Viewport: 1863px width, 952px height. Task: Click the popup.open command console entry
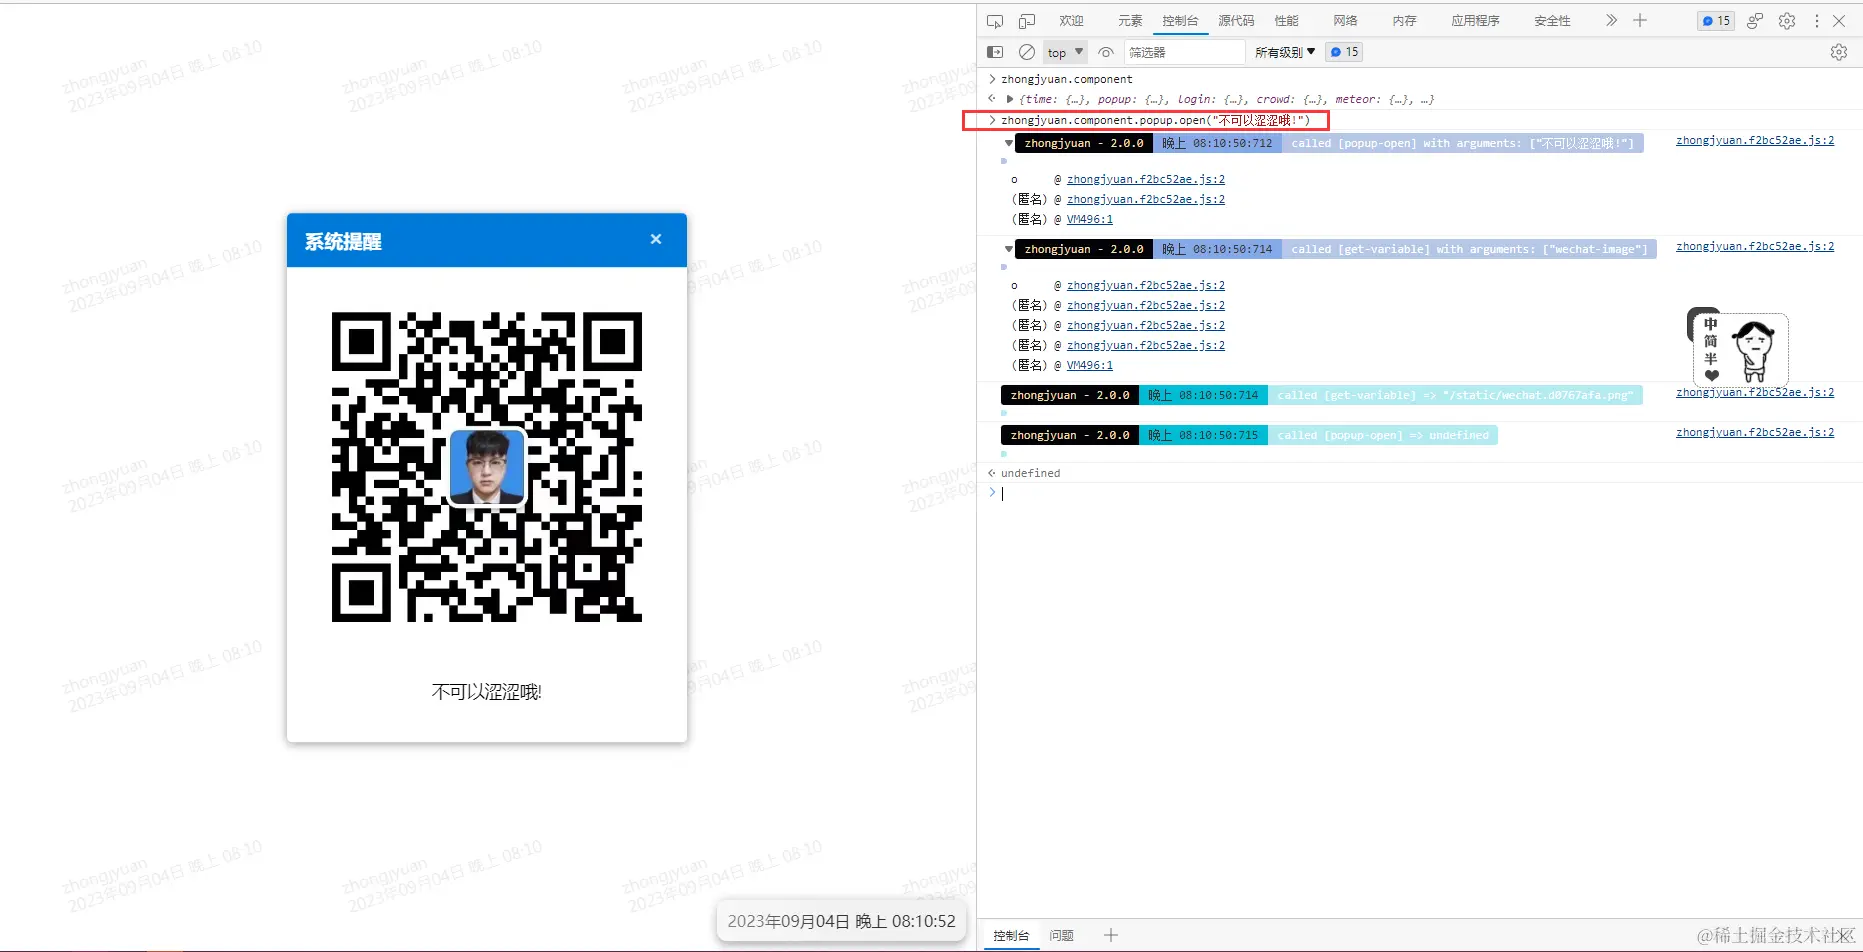tap(1155, 120)
